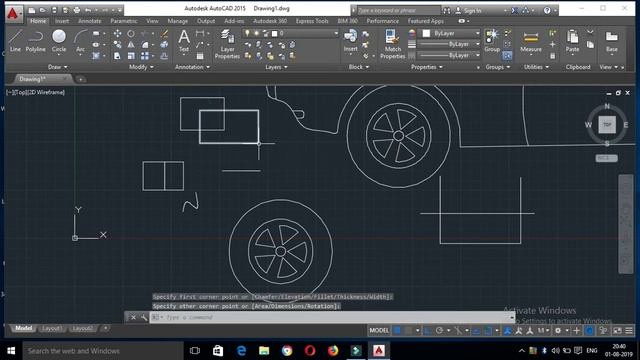Click Match Properties tool
Viewport: 640px width, 360px height.
tap(392, 44)
